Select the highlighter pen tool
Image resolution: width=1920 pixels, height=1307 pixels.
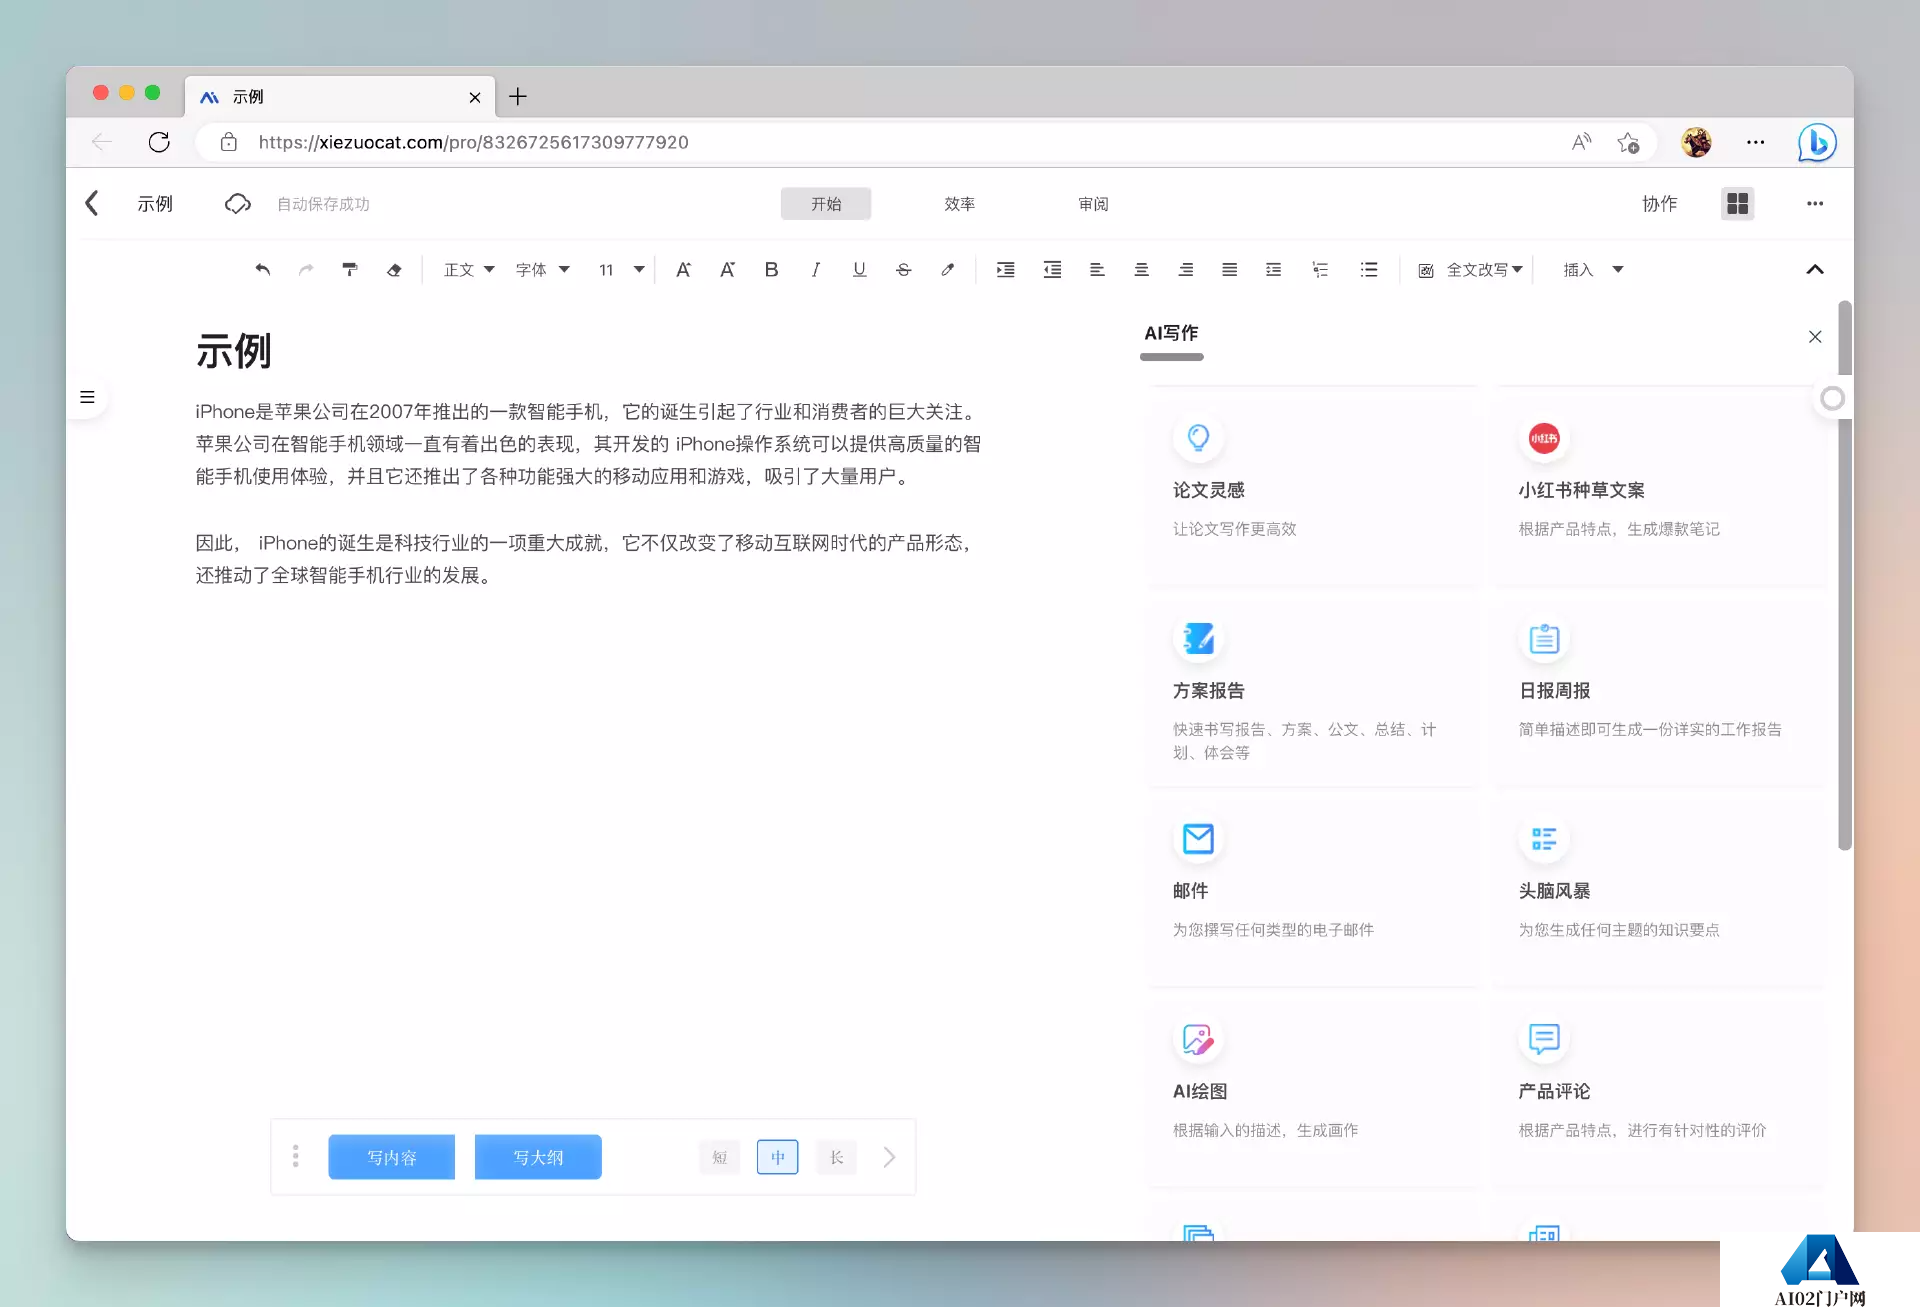(947, 269)
